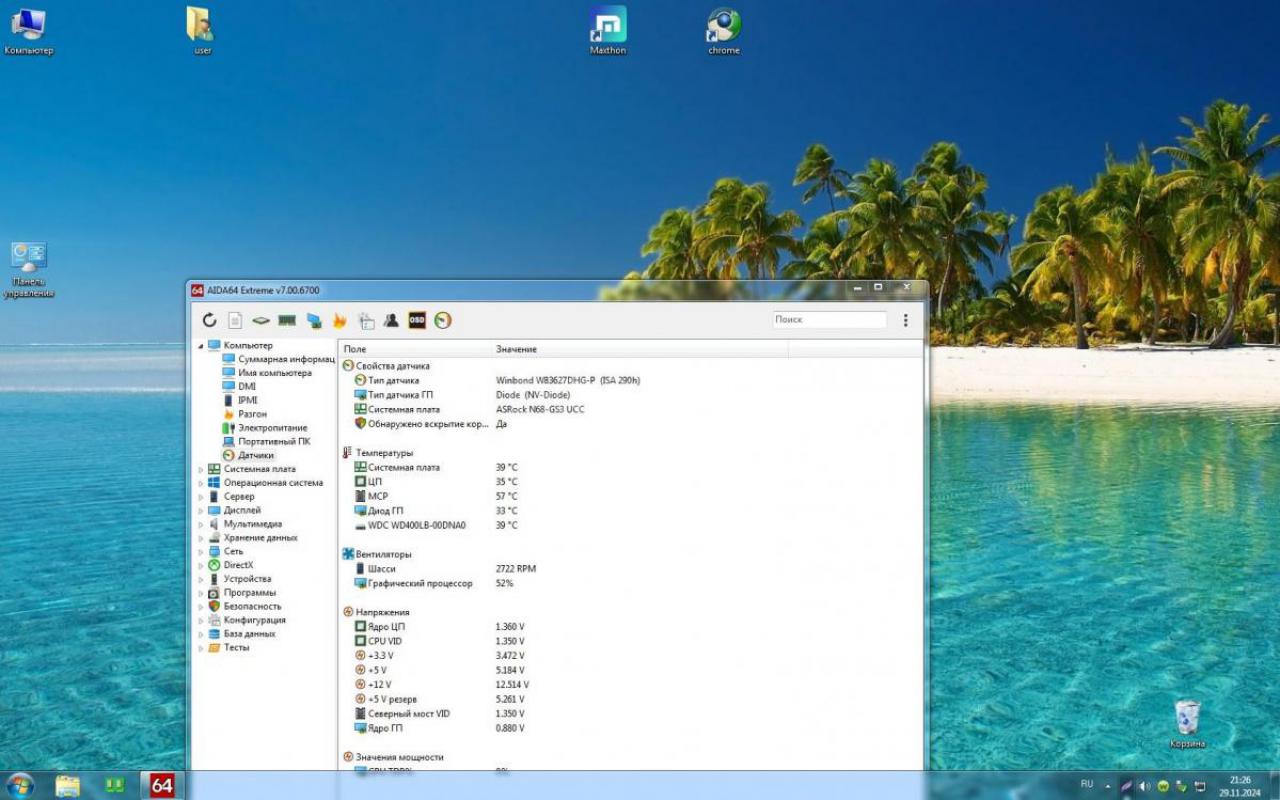Select Портативный ПК in the tree

pos(265,441)
